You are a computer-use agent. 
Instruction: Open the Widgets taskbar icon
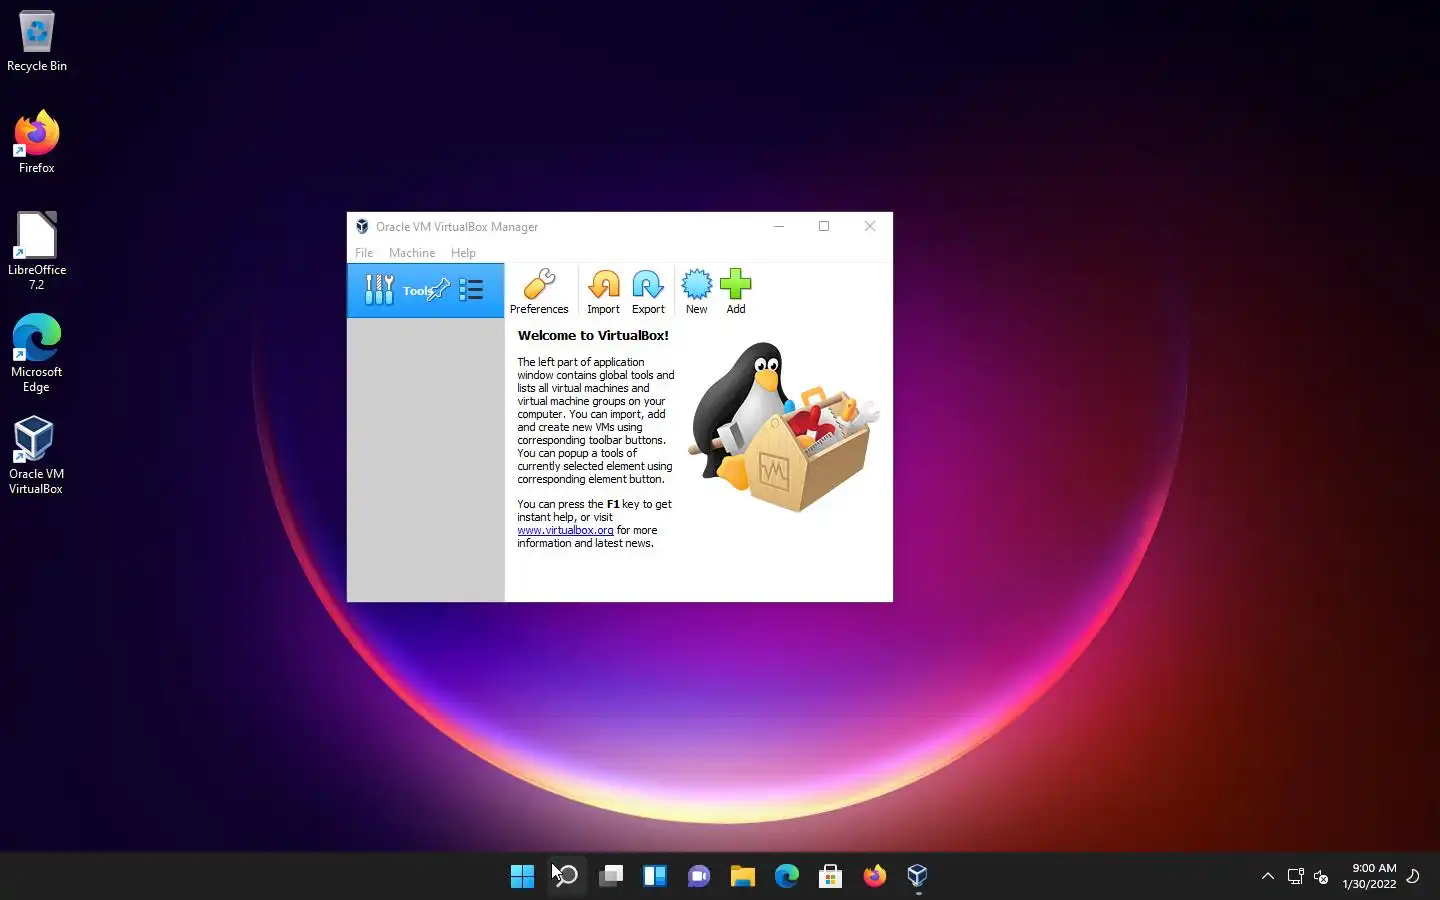[x=654, y=876]
